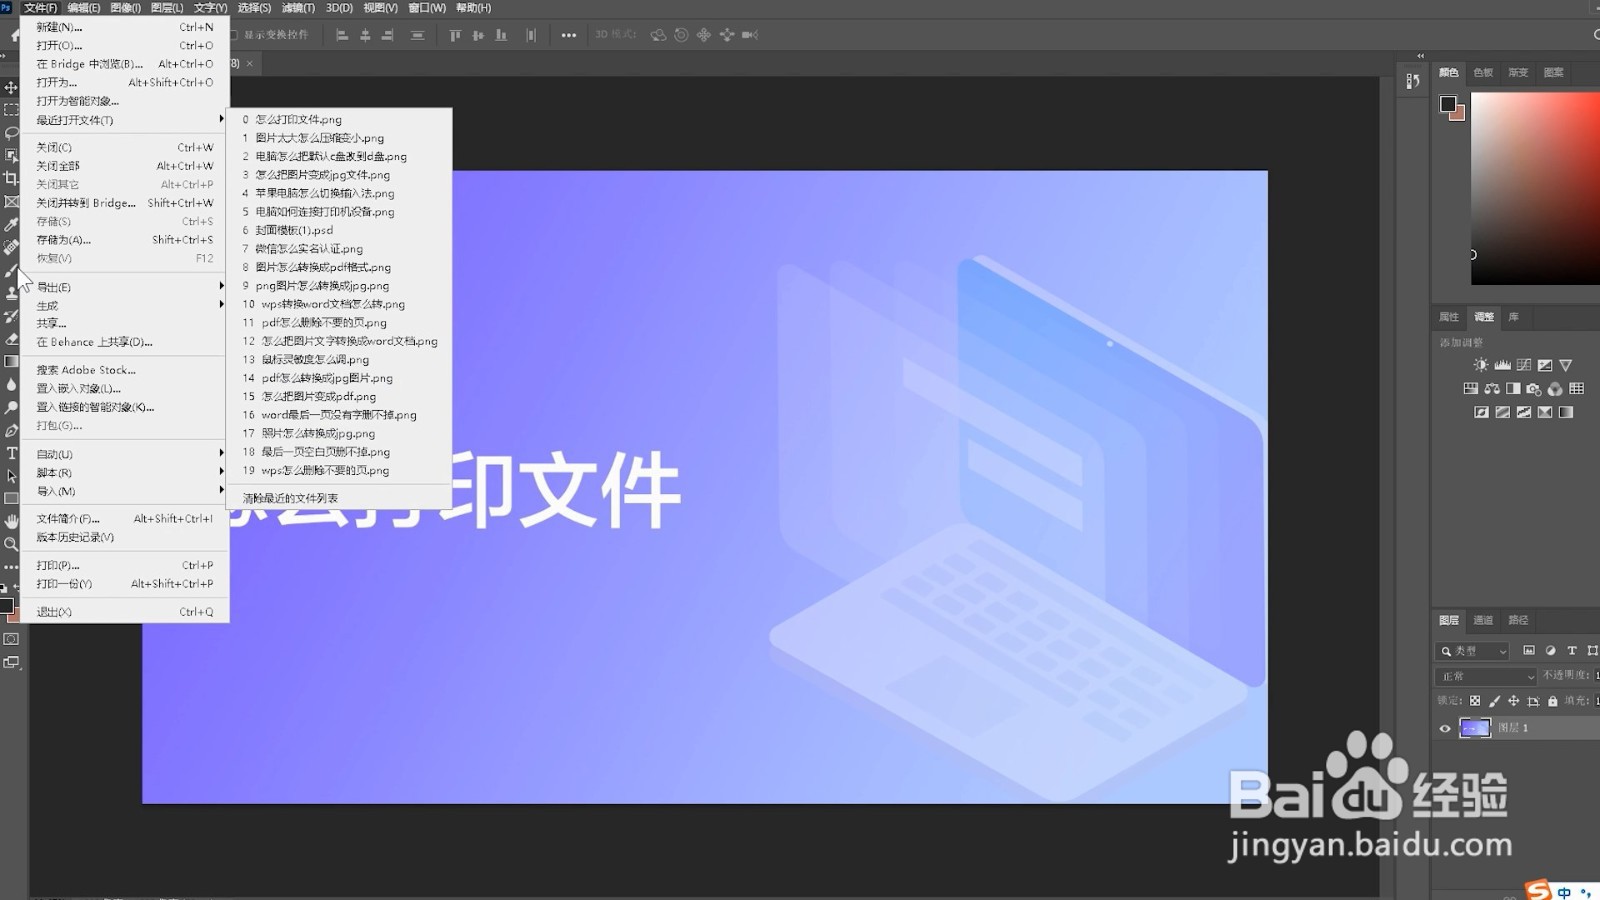Choose 关闭全部 entry

click(x=124, y=166)
